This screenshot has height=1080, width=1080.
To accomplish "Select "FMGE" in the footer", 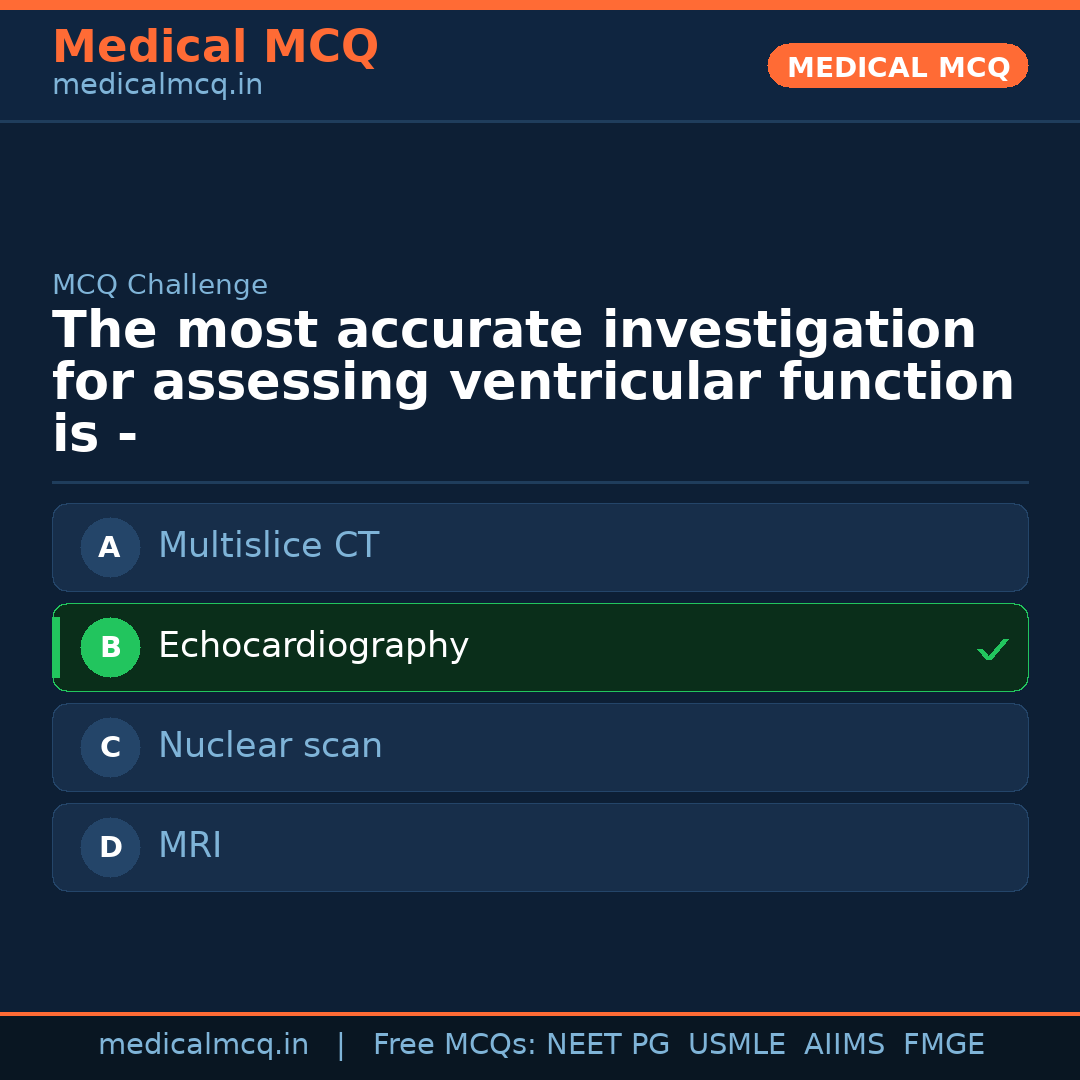I will tap(943, 1045).
